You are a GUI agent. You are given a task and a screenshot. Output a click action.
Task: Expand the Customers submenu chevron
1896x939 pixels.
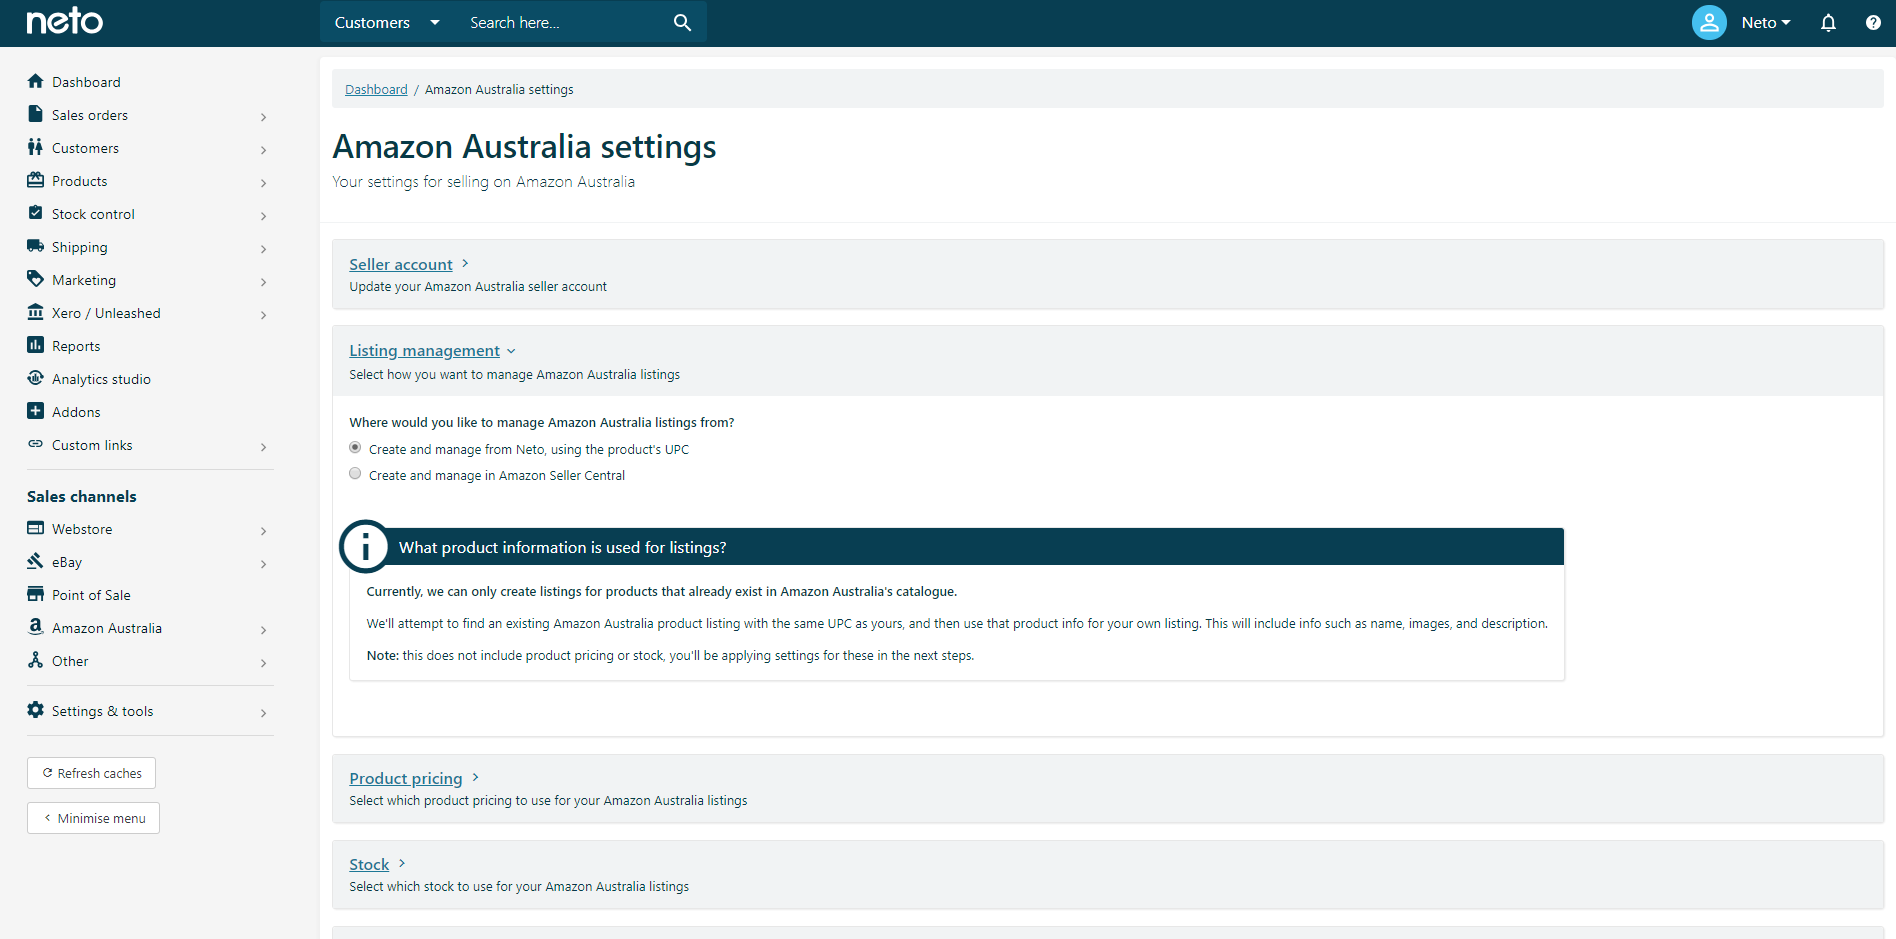264,150
